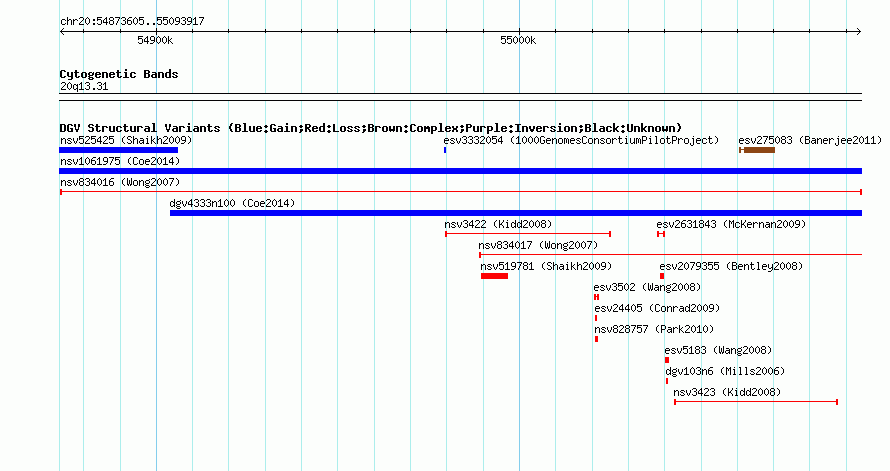Select the thick red nsv519781 bar
This screenshot has width=890, height=471.
click(x=494, y=276)
